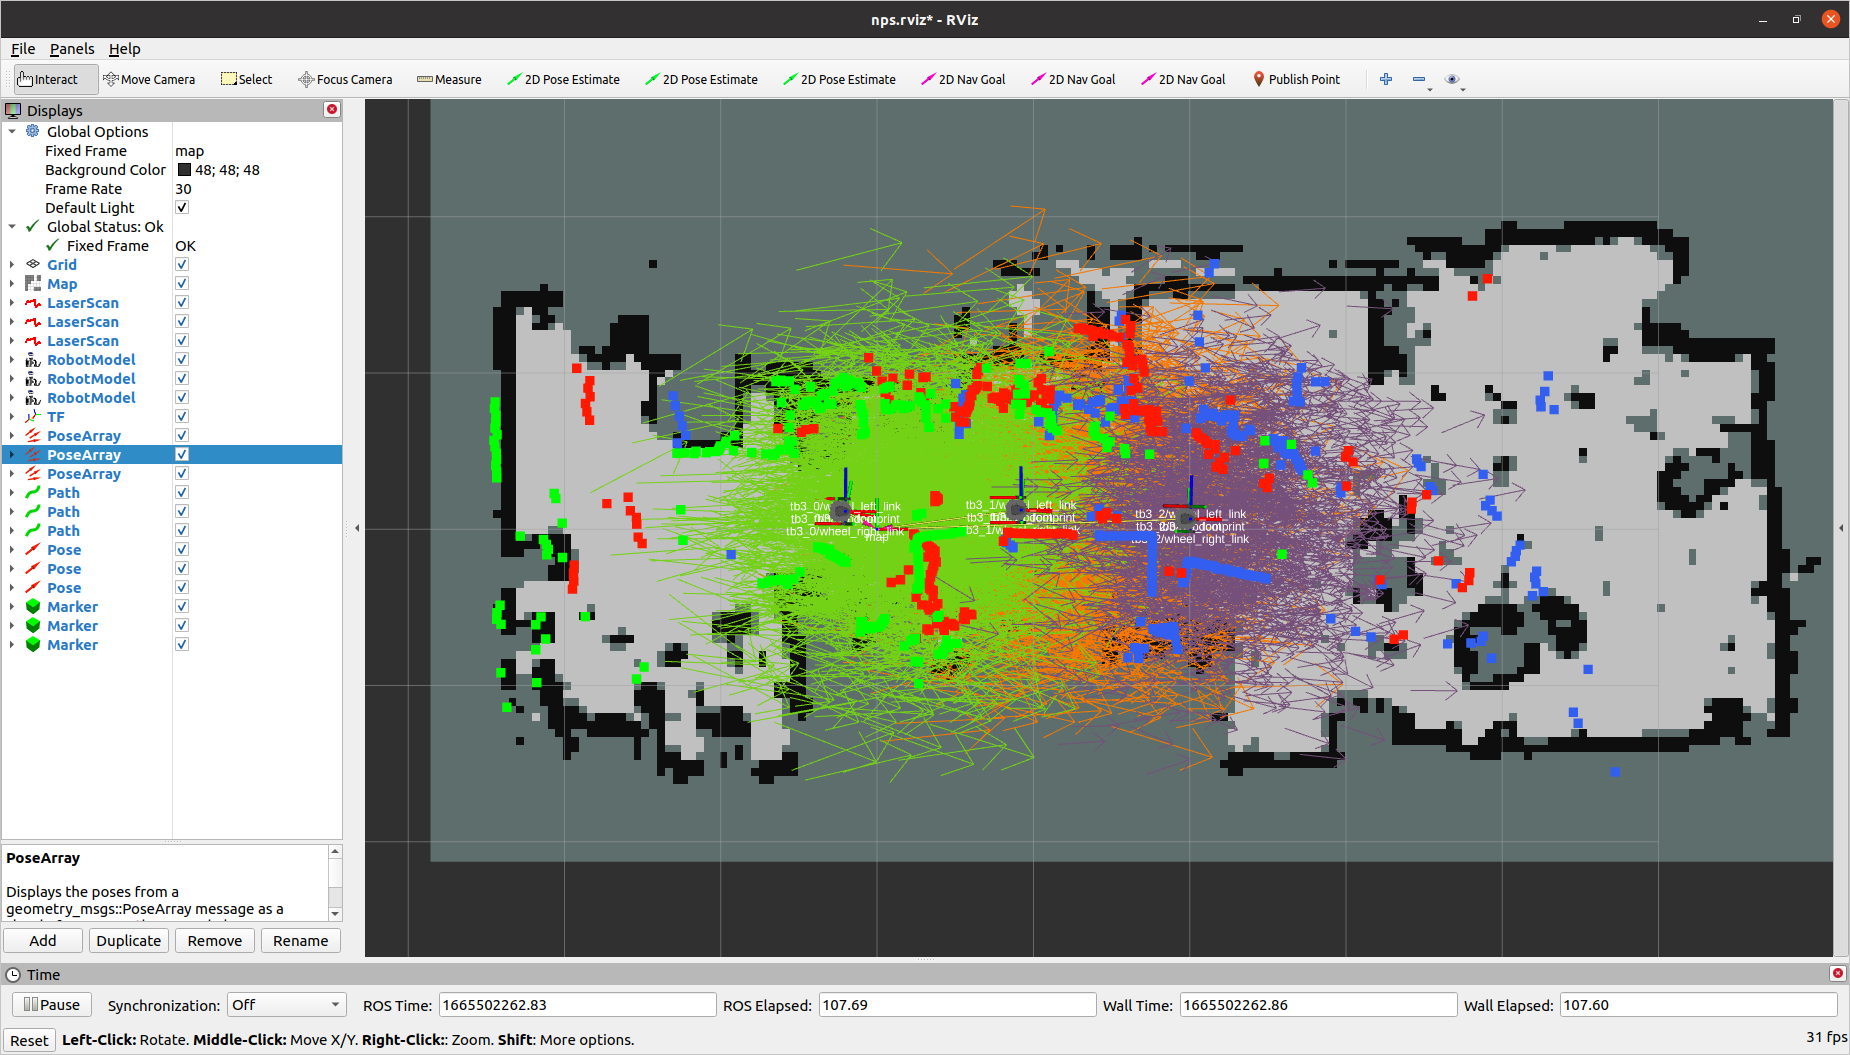
Task: Click the left panel collapse handle arrow
Action: [357, 528]
